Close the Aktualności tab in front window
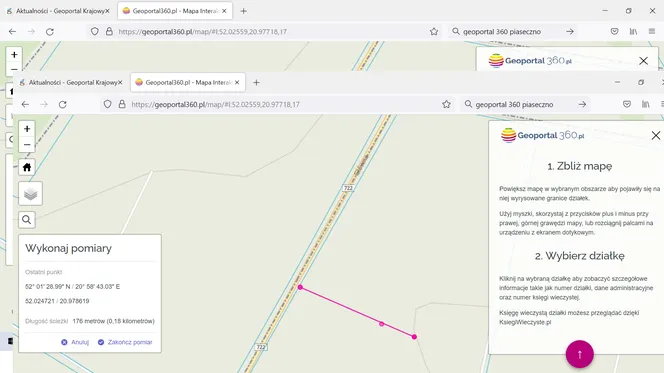664x373 pixels. (x=120, y=83)
